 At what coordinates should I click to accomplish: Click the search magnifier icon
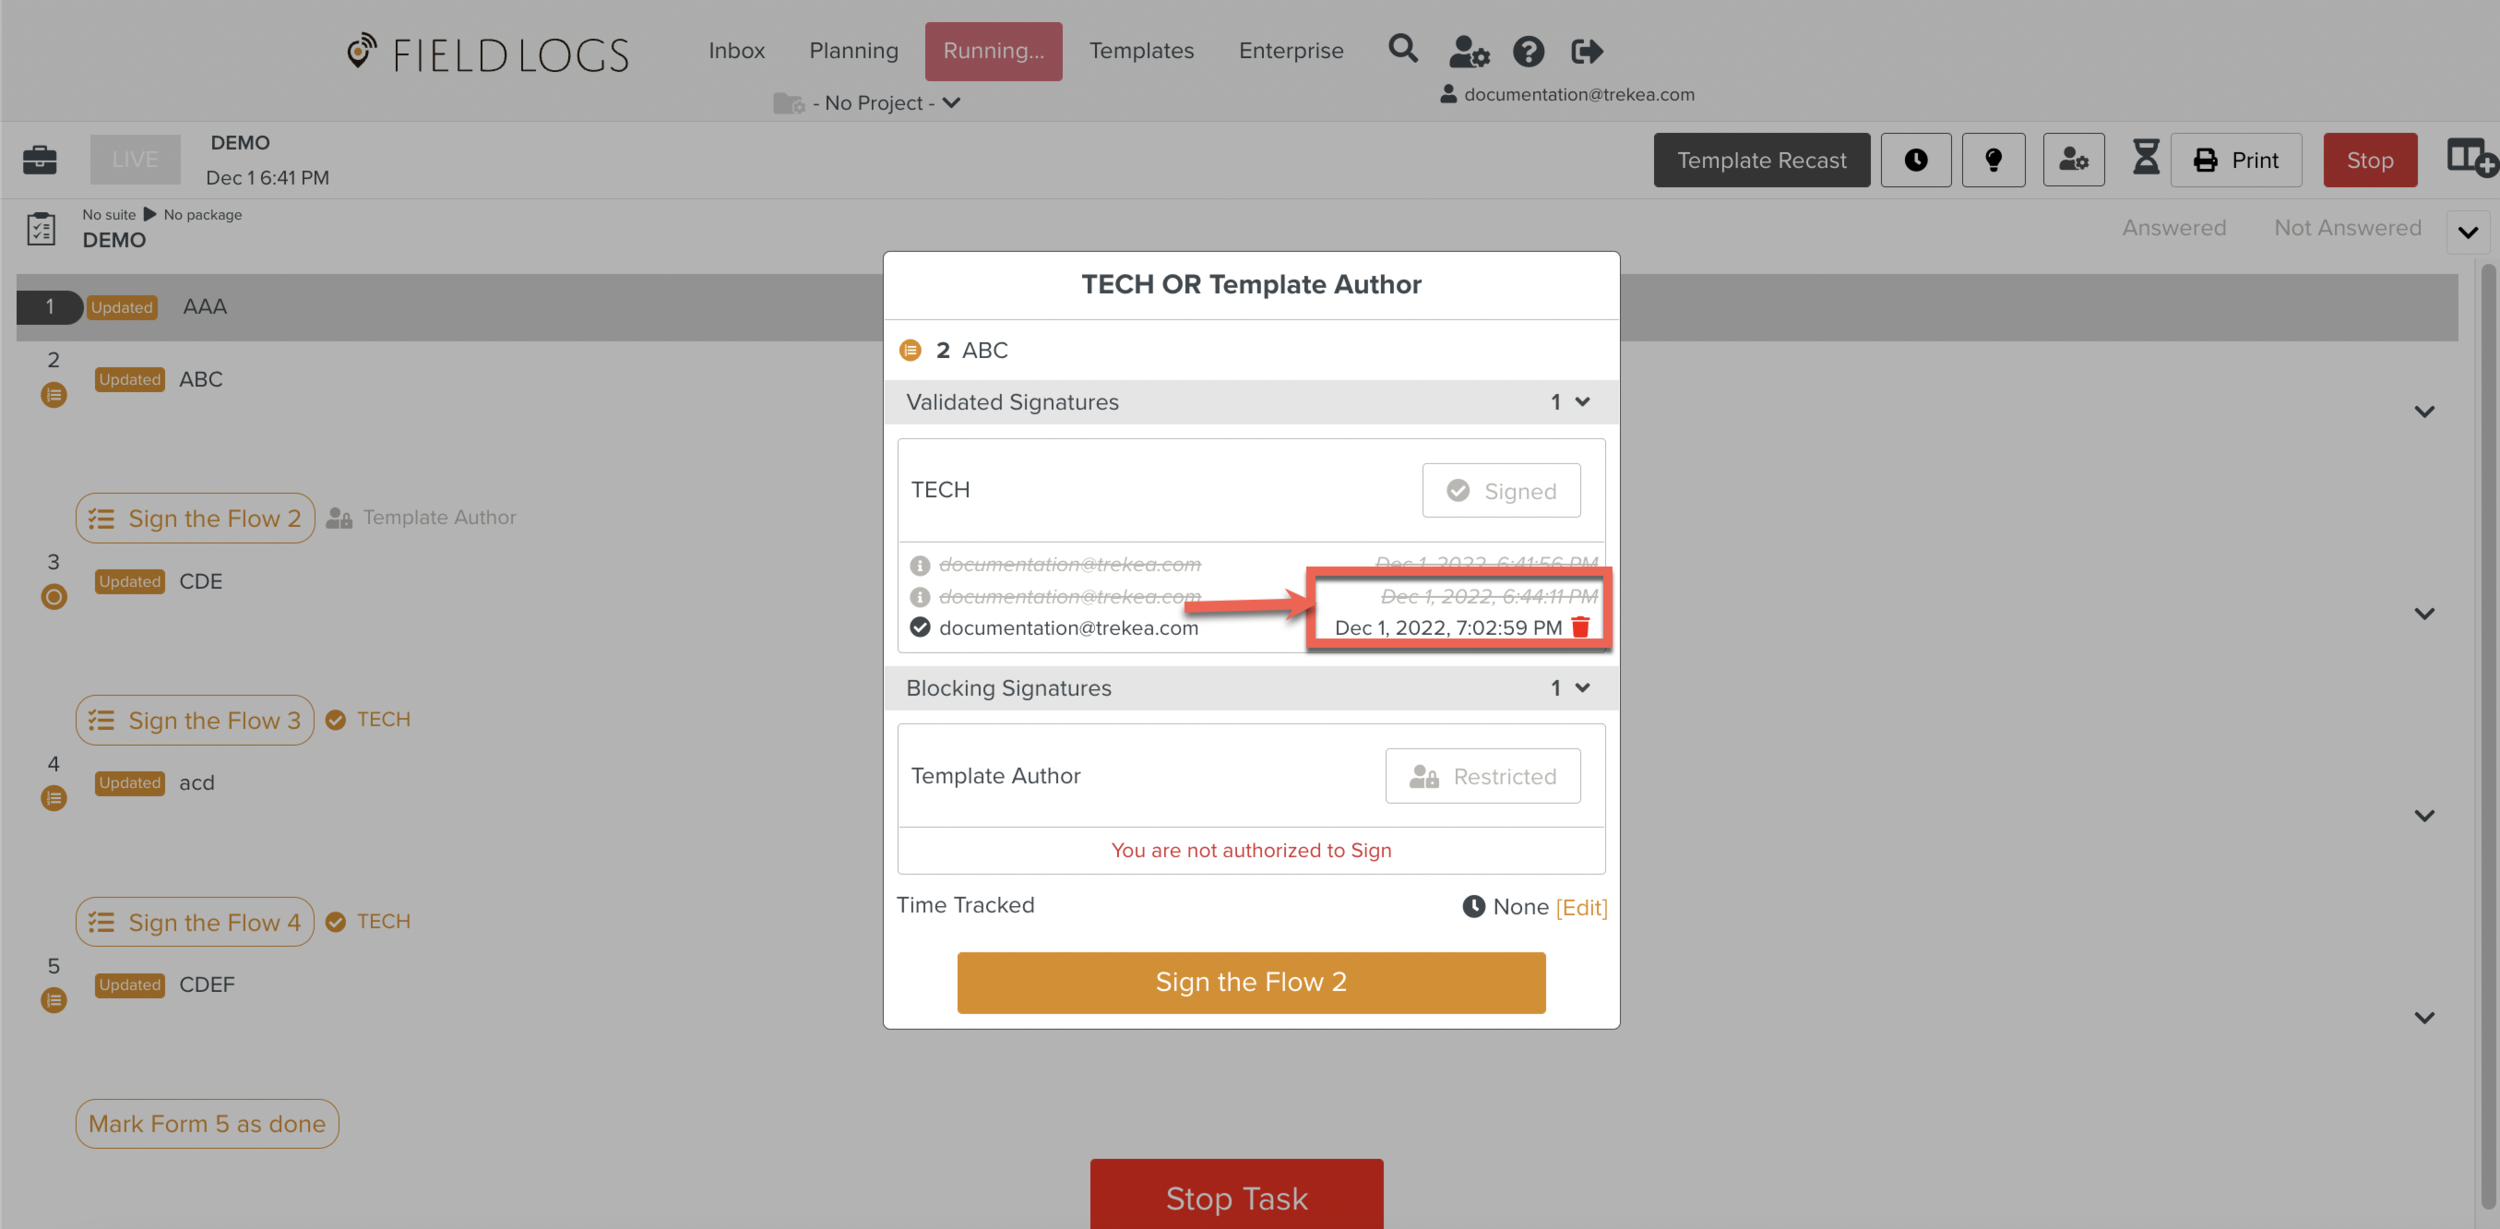tap(1402, 49)
